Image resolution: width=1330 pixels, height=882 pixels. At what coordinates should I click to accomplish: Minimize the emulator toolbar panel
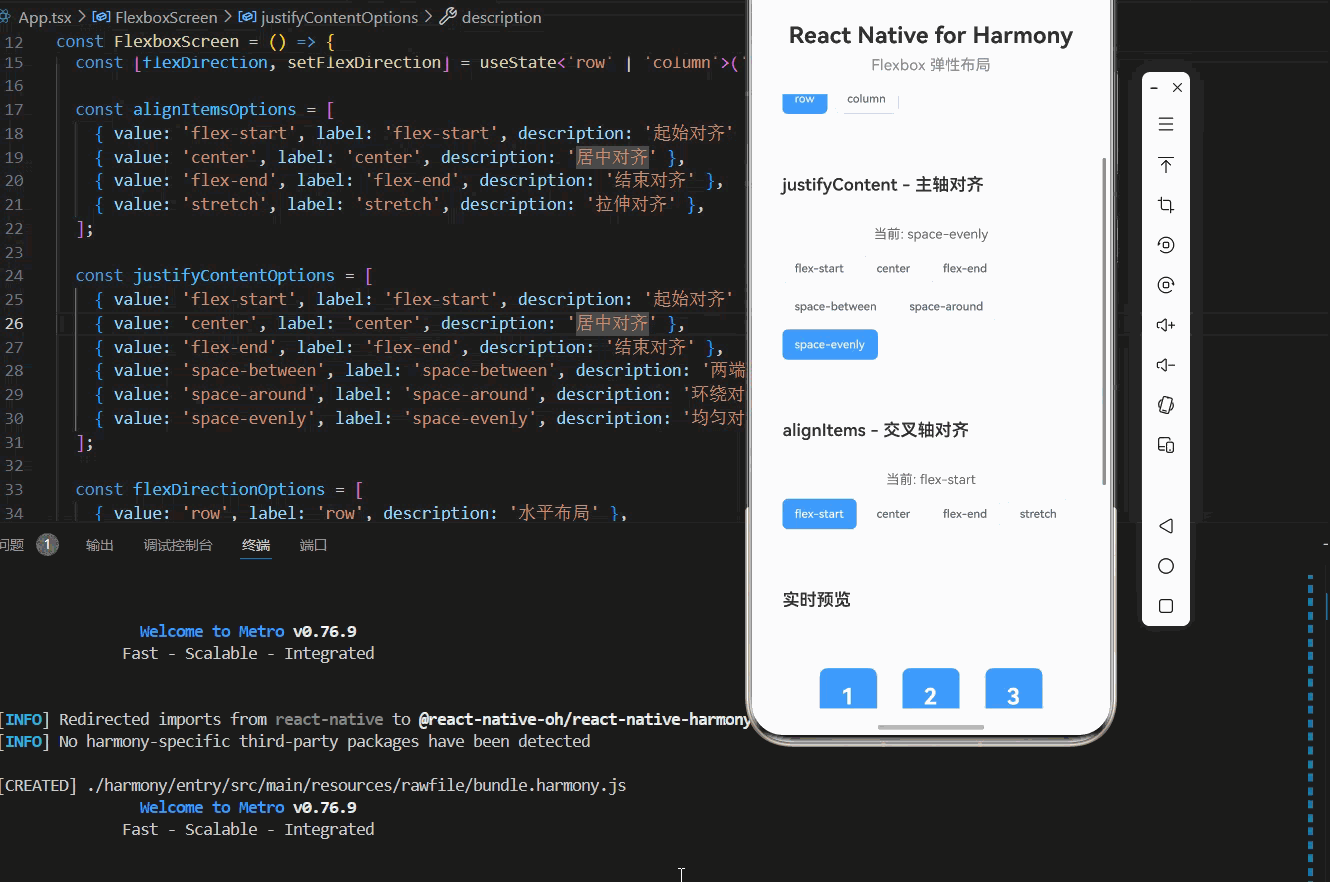point(1154,88)
